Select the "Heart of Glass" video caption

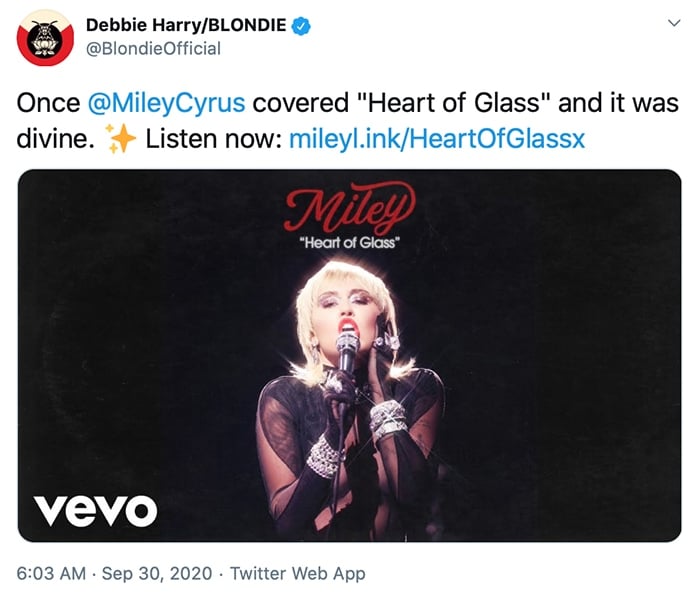point(350,242)
